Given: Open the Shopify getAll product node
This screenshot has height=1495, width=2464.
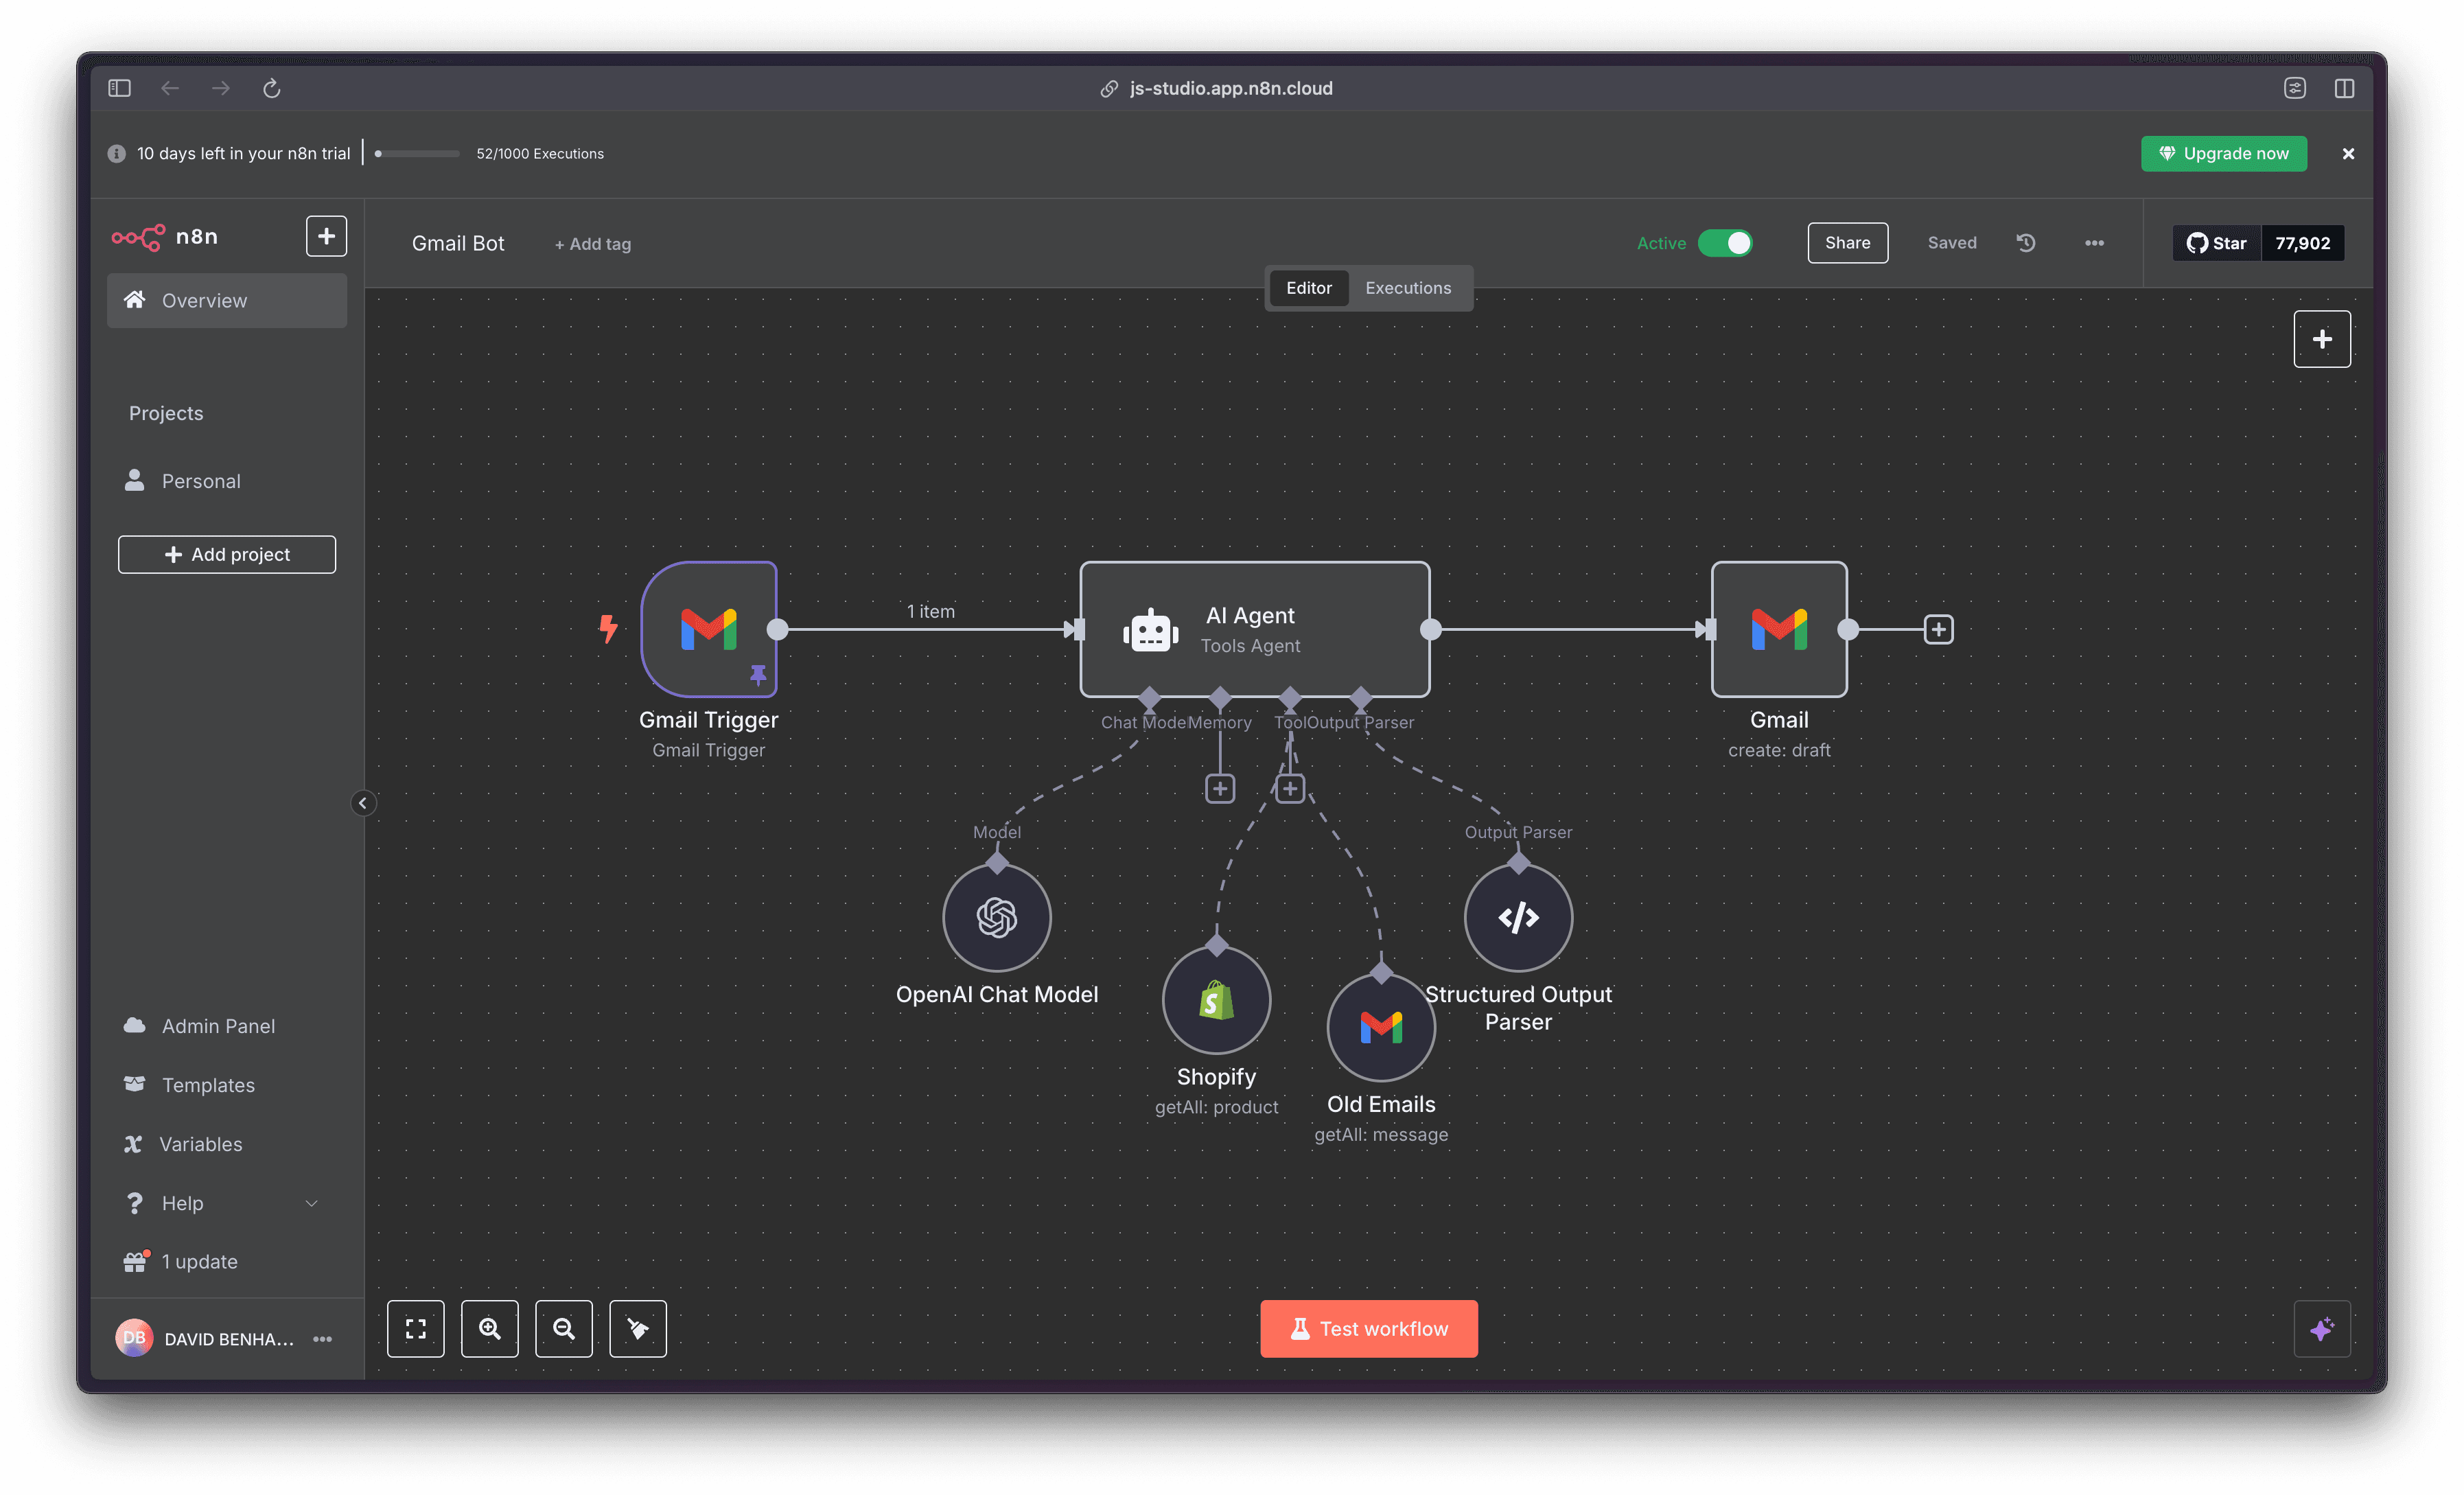Looking at the screenshot, I should [x=1216, y=1000].
